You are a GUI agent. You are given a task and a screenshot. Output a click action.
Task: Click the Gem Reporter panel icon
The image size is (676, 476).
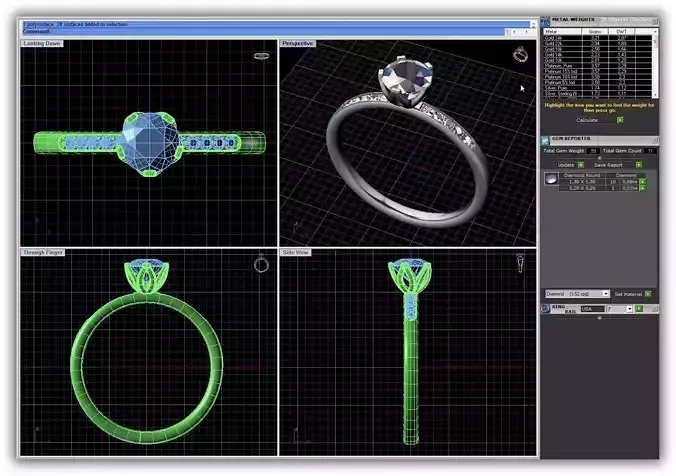[x=545, y=140]
